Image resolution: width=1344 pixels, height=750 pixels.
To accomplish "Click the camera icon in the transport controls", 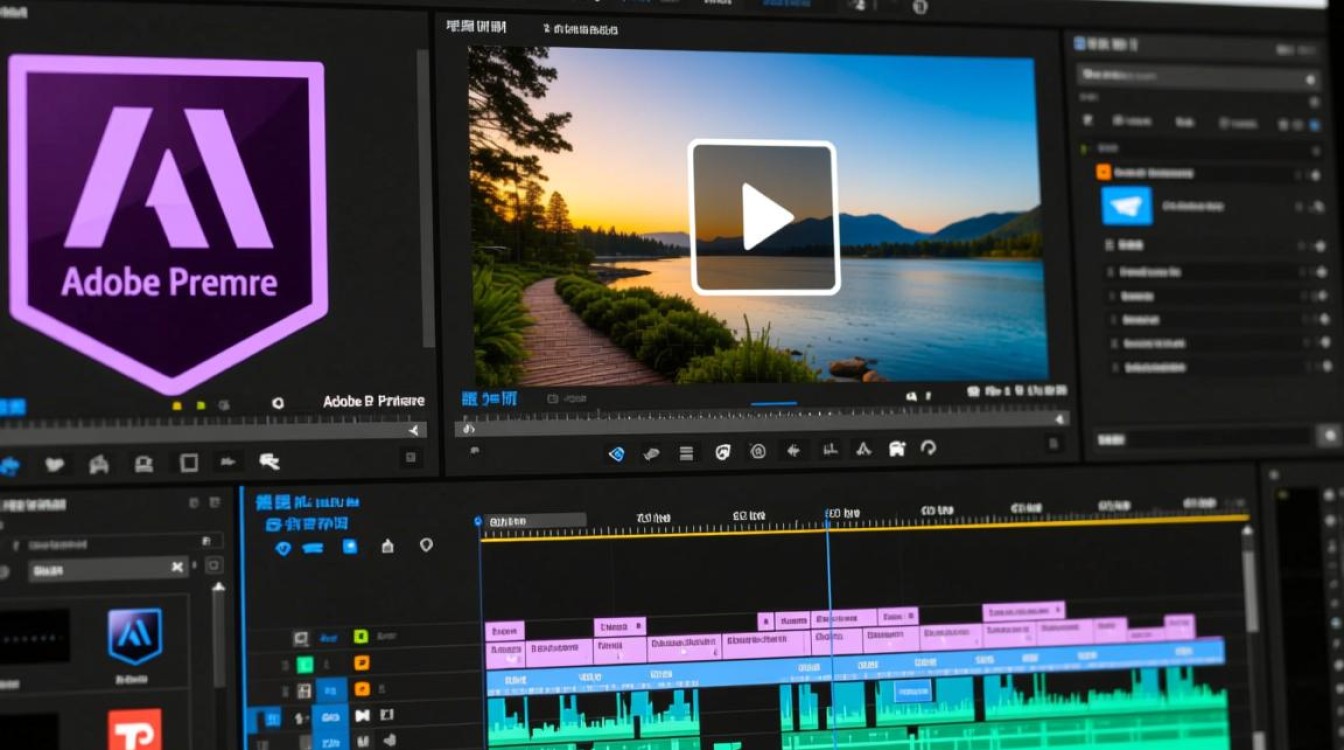I will 897,449.
